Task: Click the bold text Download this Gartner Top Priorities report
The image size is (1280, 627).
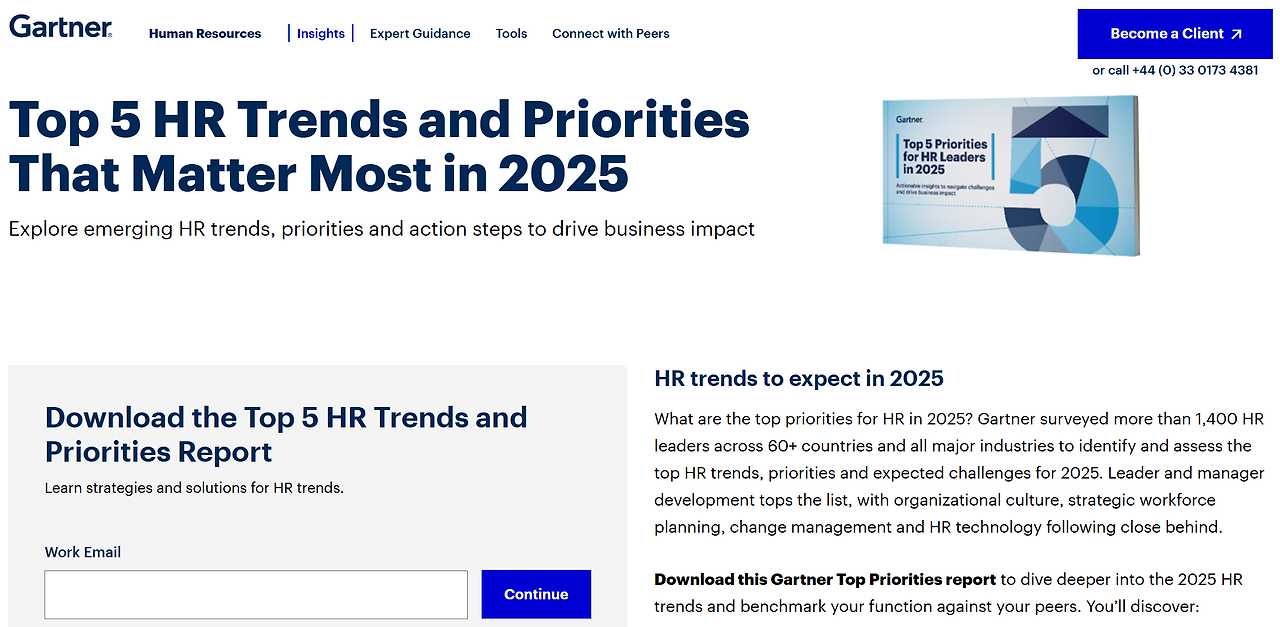Action: (x=825, y=580)
